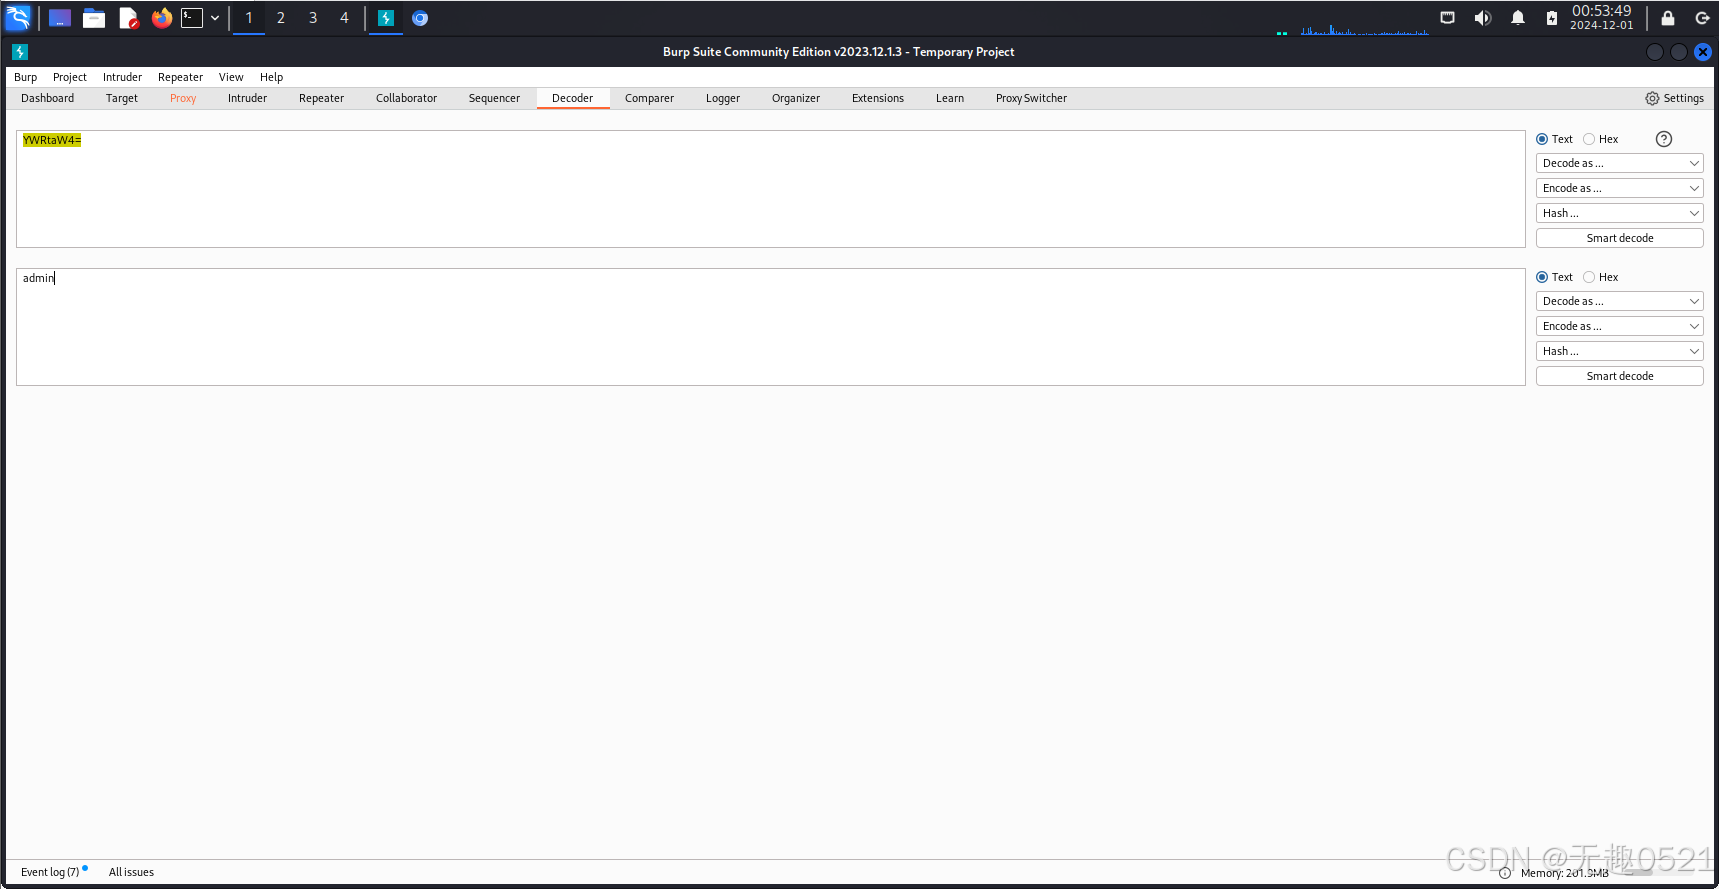1719x889 pixels.
Task: Switch to workspace 2
Action: (x=281, y=18)
